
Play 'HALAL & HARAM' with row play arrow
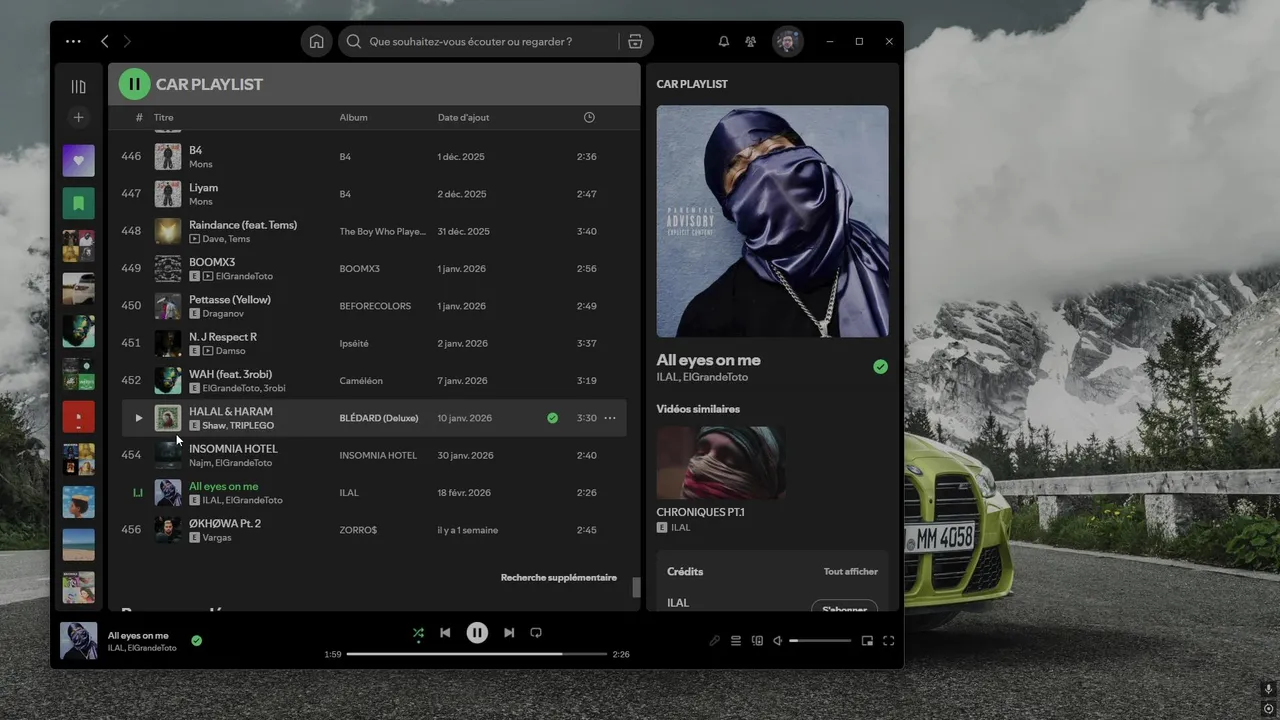[138, 418]
